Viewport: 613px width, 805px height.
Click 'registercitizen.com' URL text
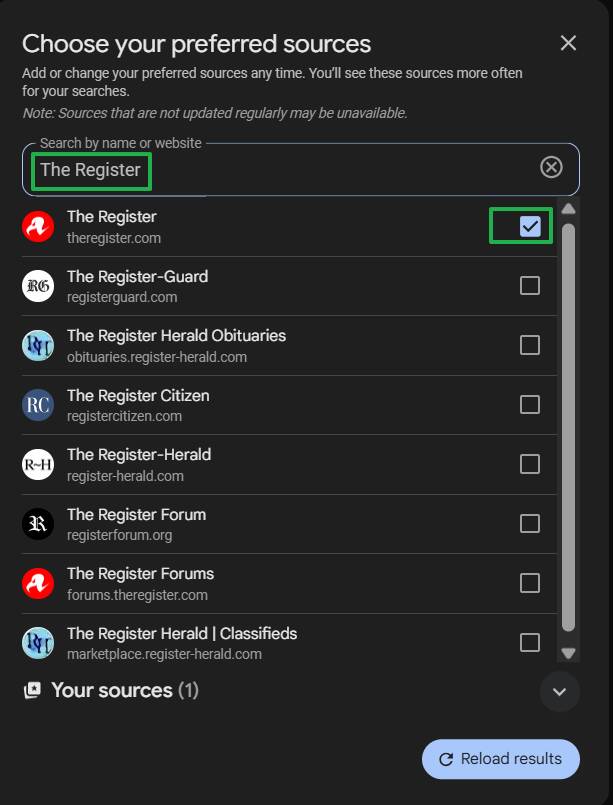point(124,416)
